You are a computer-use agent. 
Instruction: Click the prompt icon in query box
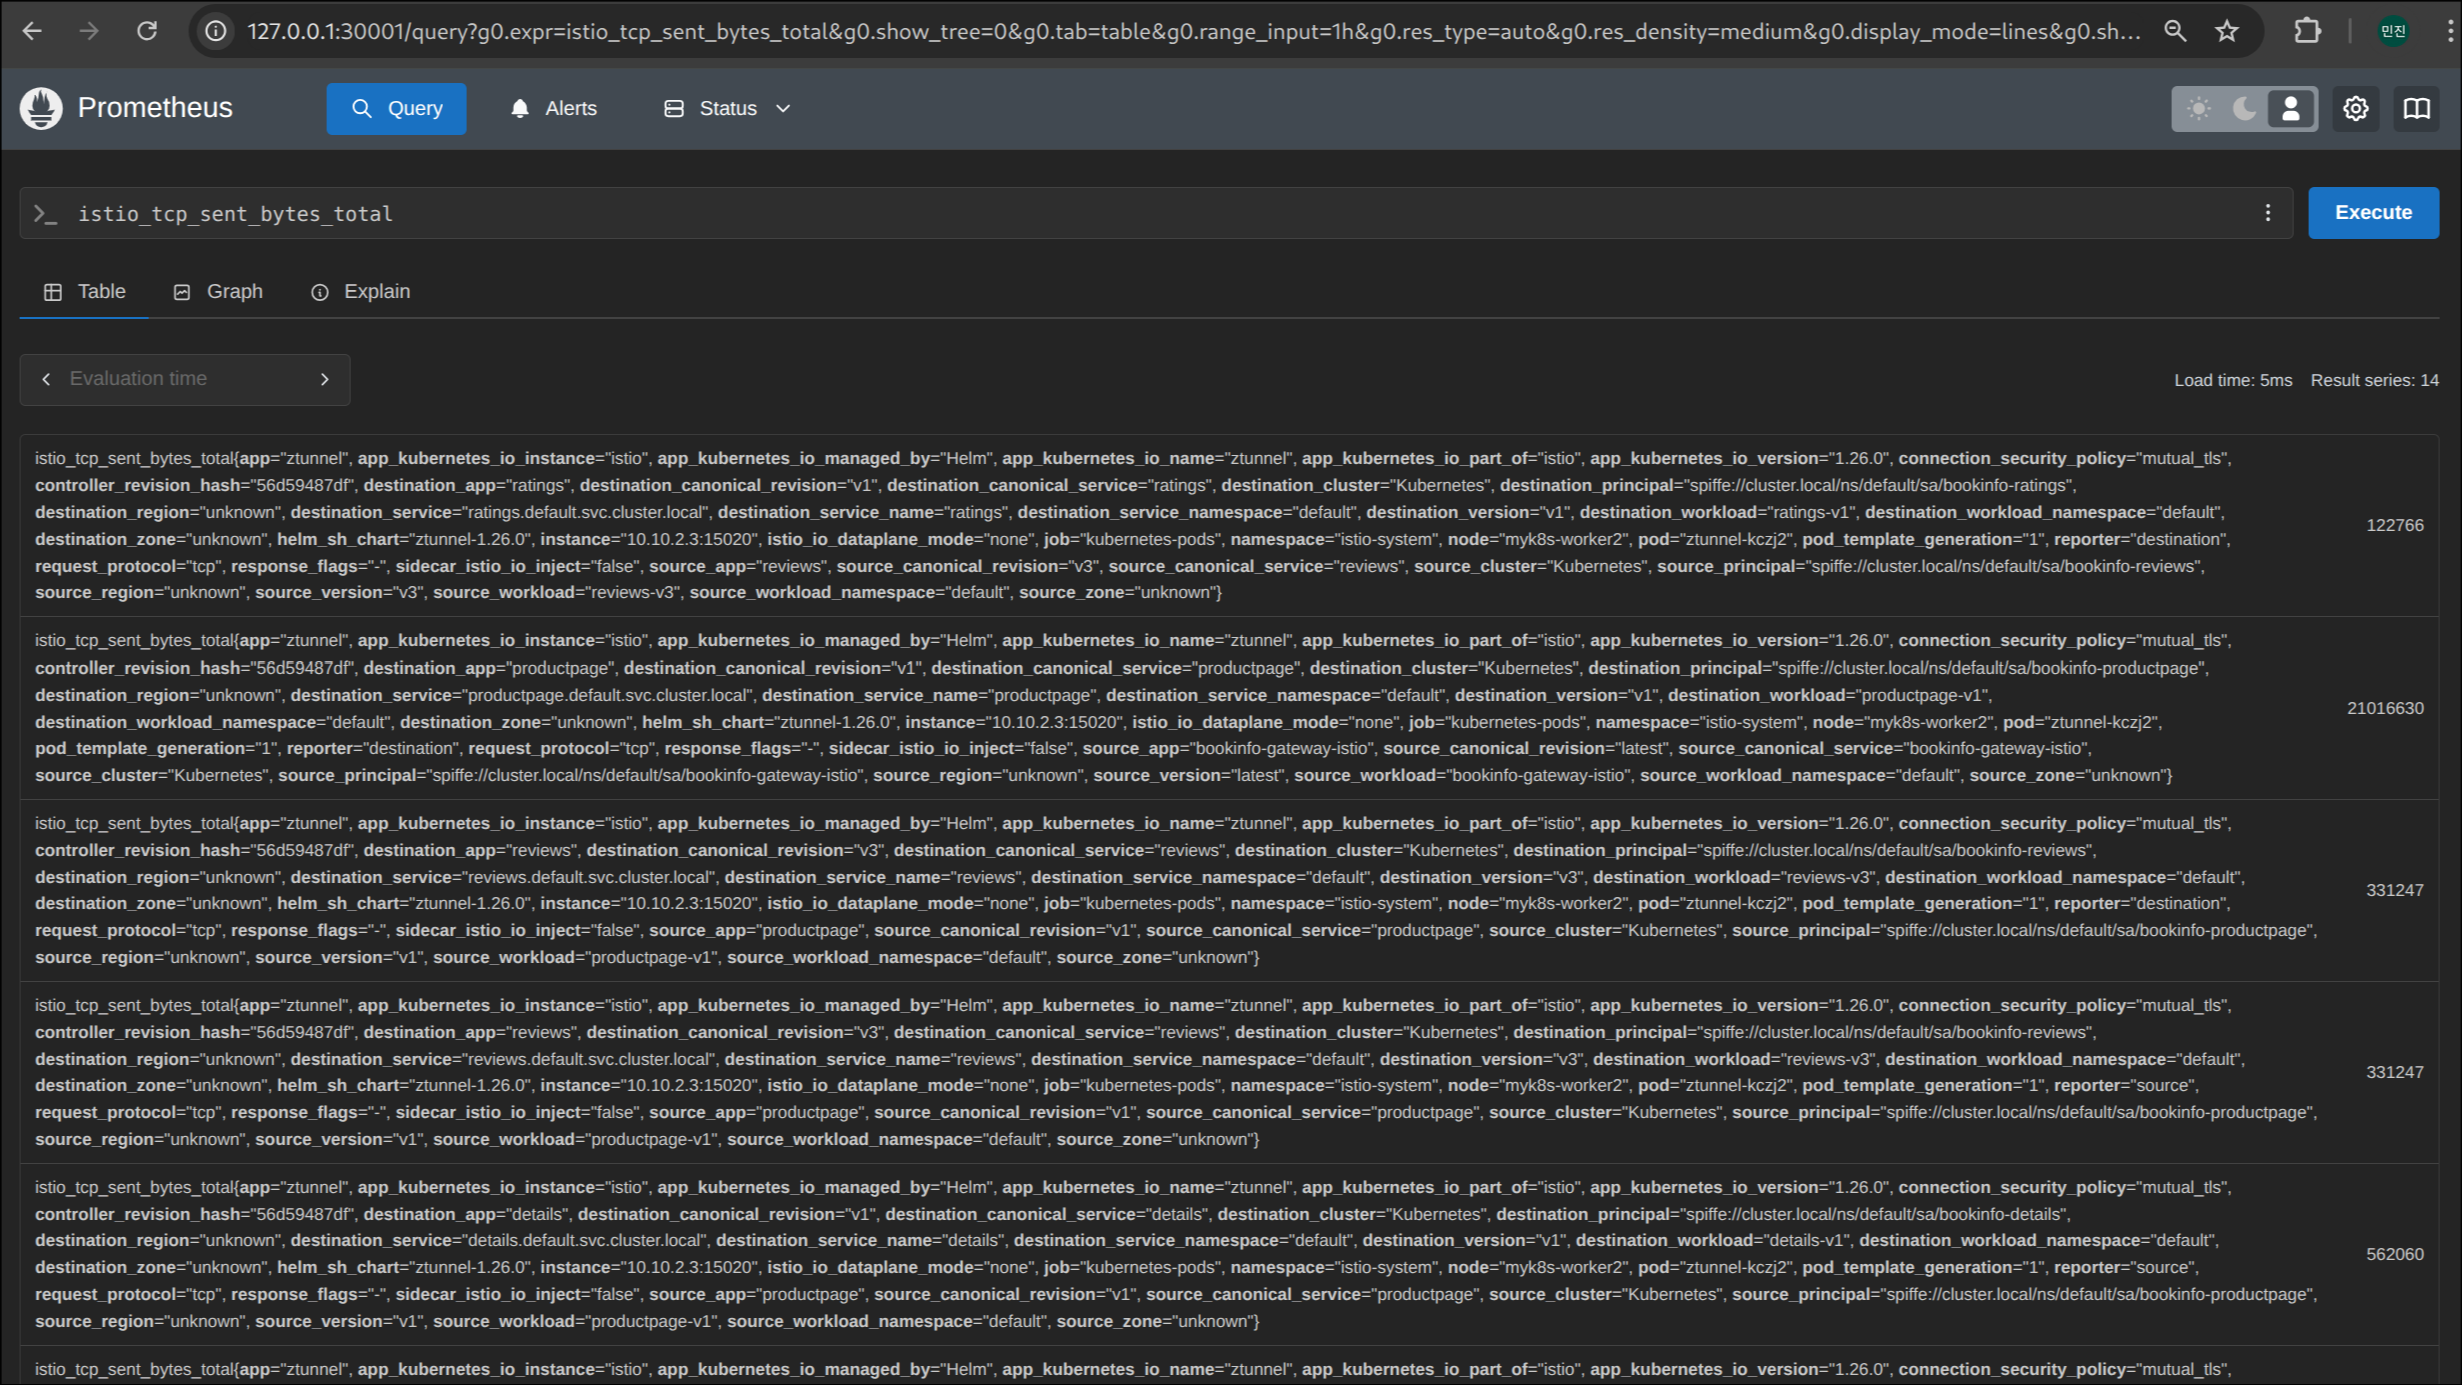click(x=45, y=213)
